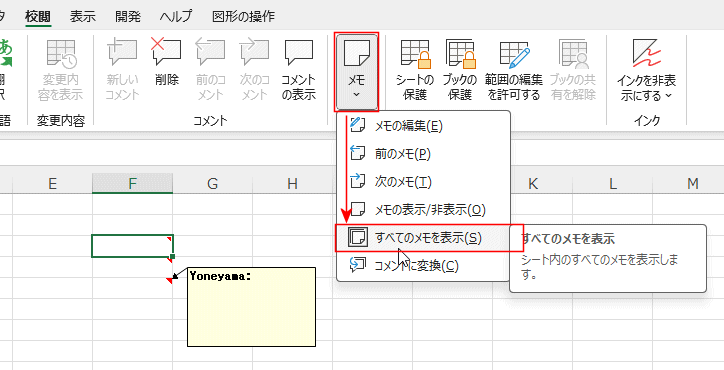
Task: Select 次のメモ menu entry
Action: pyautogui.click(x=423, y=182)
